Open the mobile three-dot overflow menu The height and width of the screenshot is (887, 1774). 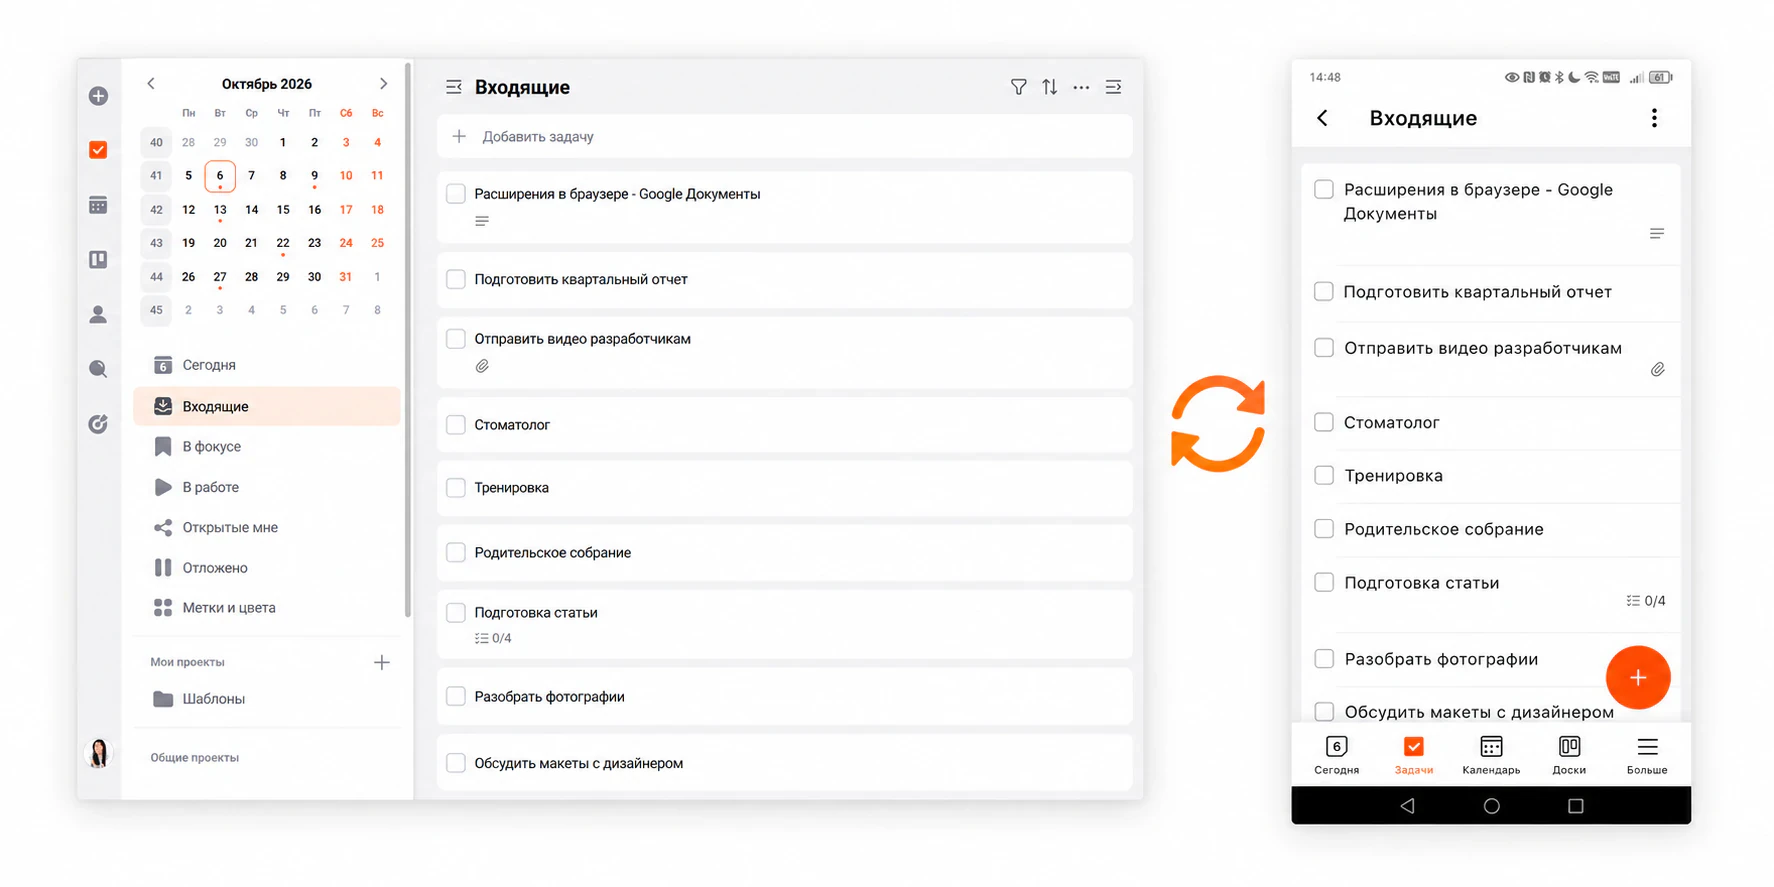[1654, 118]
